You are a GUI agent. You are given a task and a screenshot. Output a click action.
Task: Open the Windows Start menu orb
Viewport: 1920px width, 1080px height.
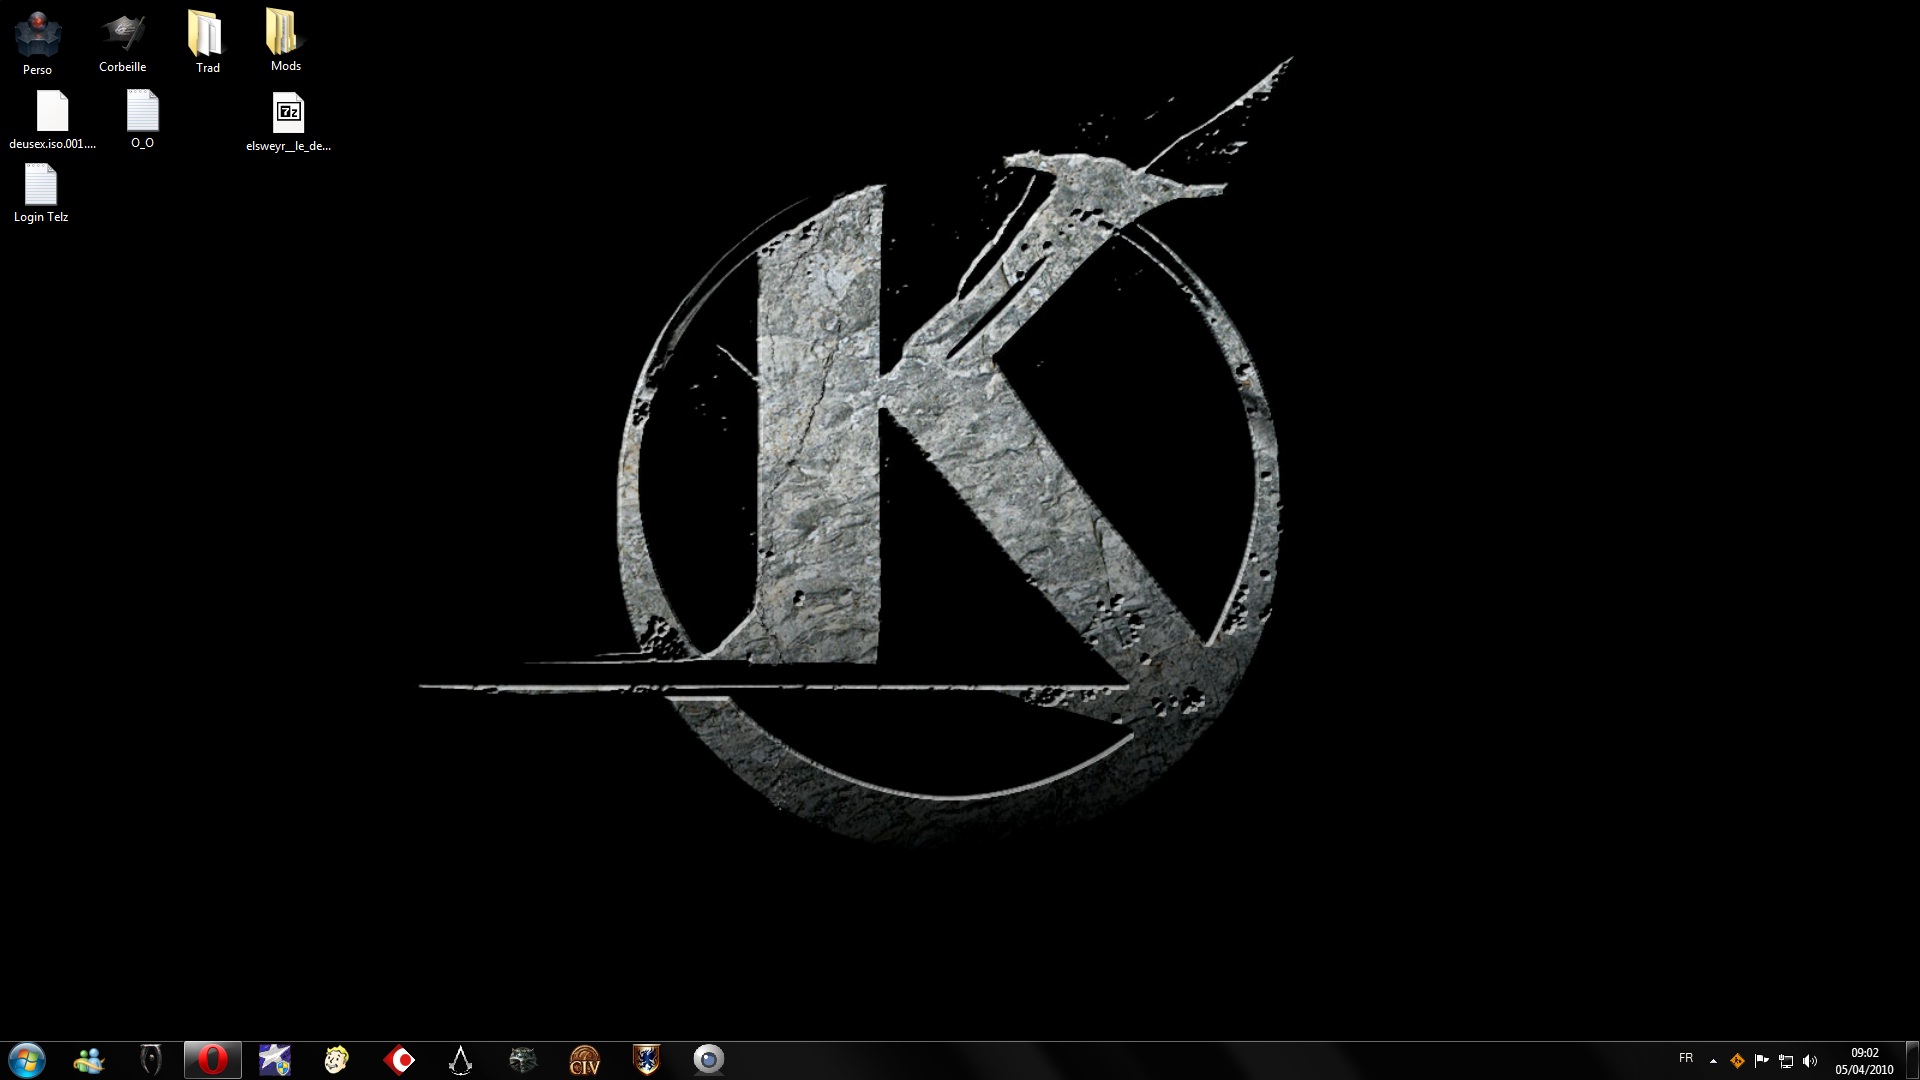tap(27, 1060)
